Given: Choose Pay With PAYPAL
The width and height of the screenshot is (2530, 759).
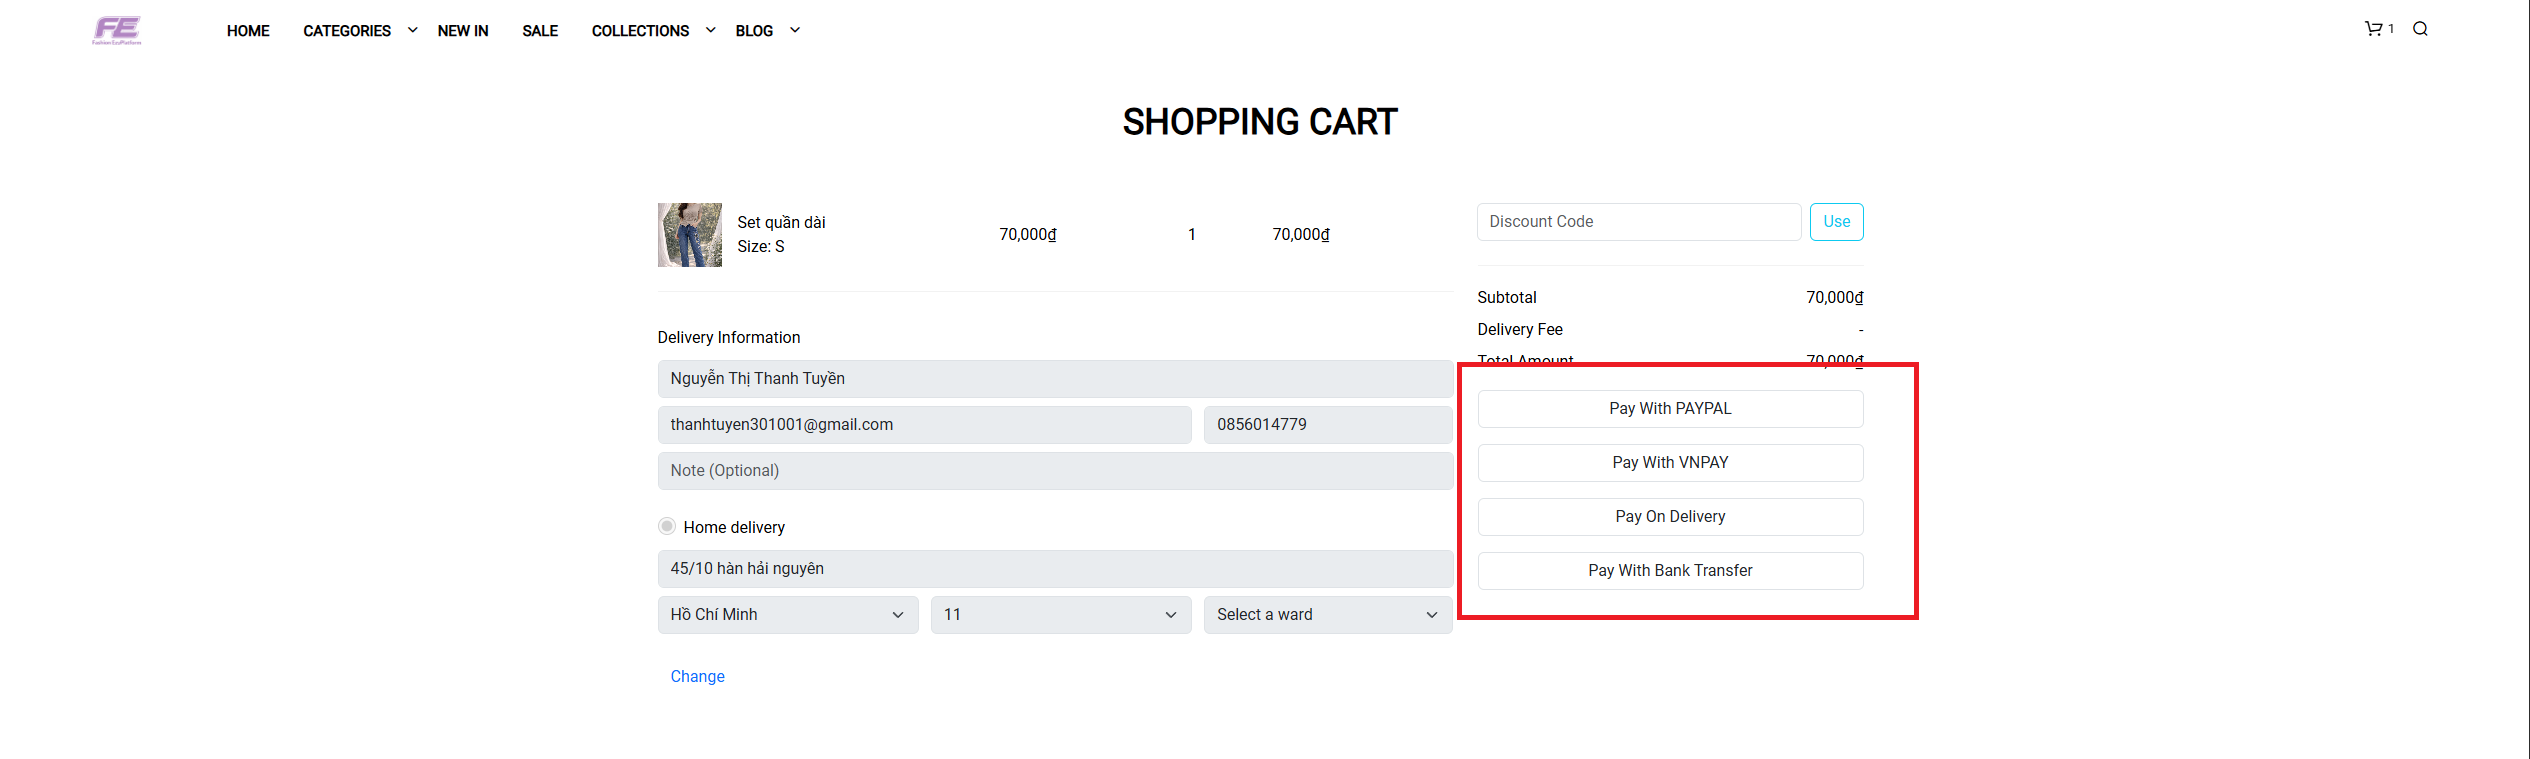Looking at the screenshot, I should pyautogui.click(x=1670, y=409).
